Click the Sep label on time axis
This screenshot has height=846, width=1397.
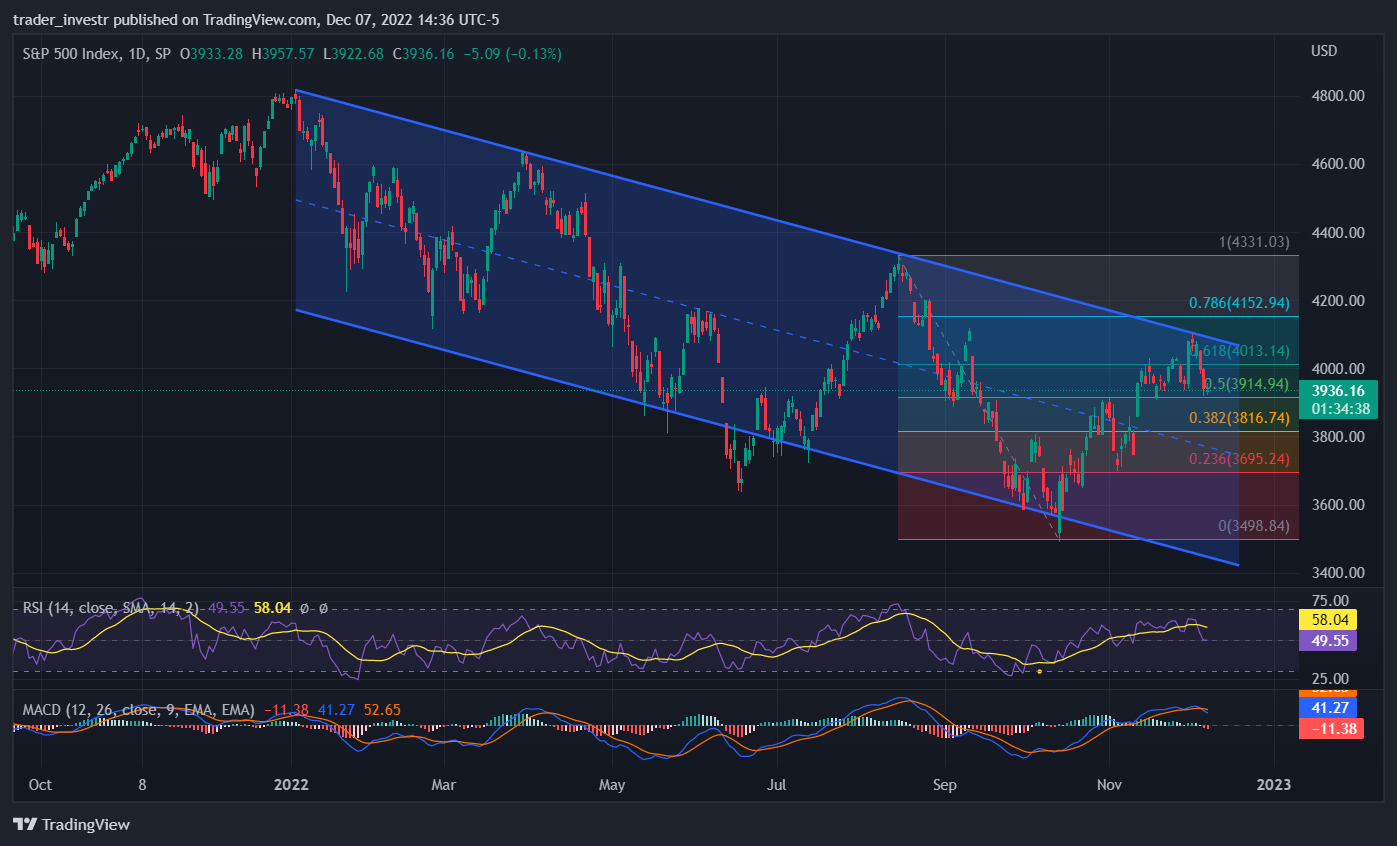click(x=944, y=785)
